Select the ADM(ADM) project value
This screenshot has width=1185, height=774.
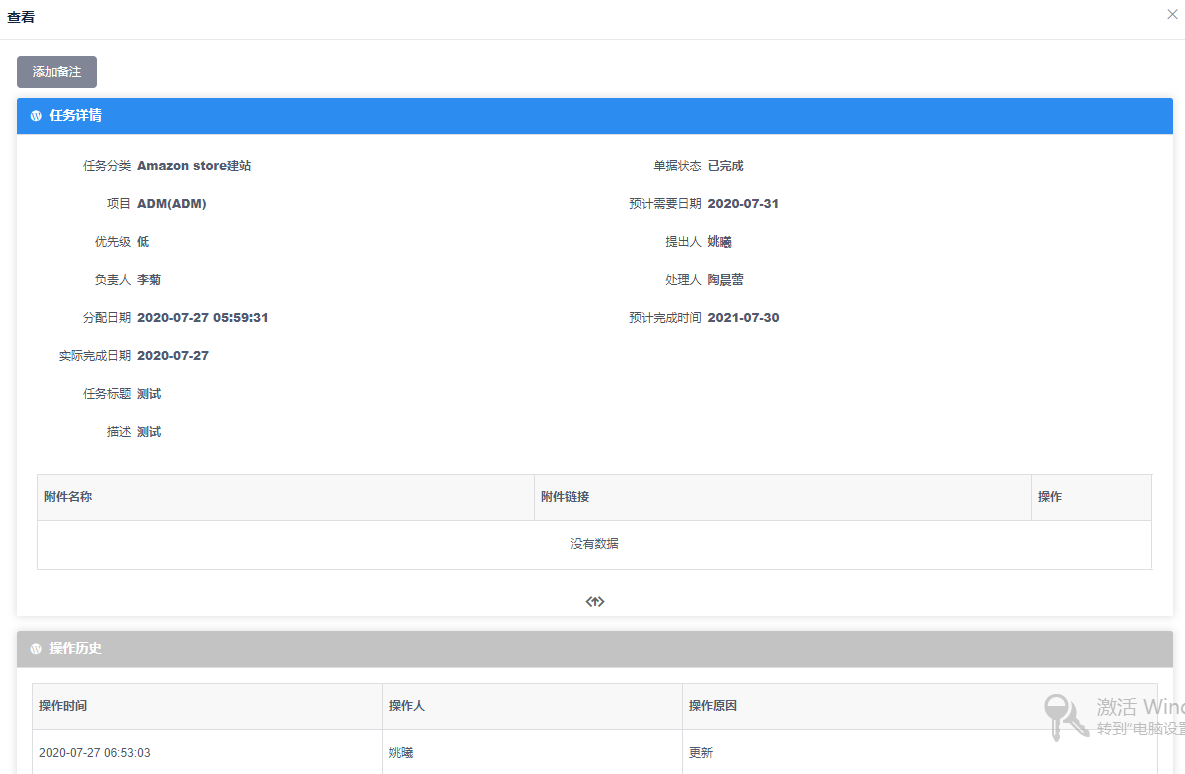(172, 203)
